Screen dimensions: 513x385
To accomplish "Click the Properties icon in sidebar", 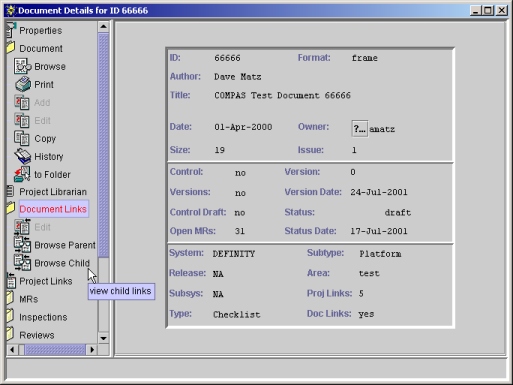I will coord(11,30).
